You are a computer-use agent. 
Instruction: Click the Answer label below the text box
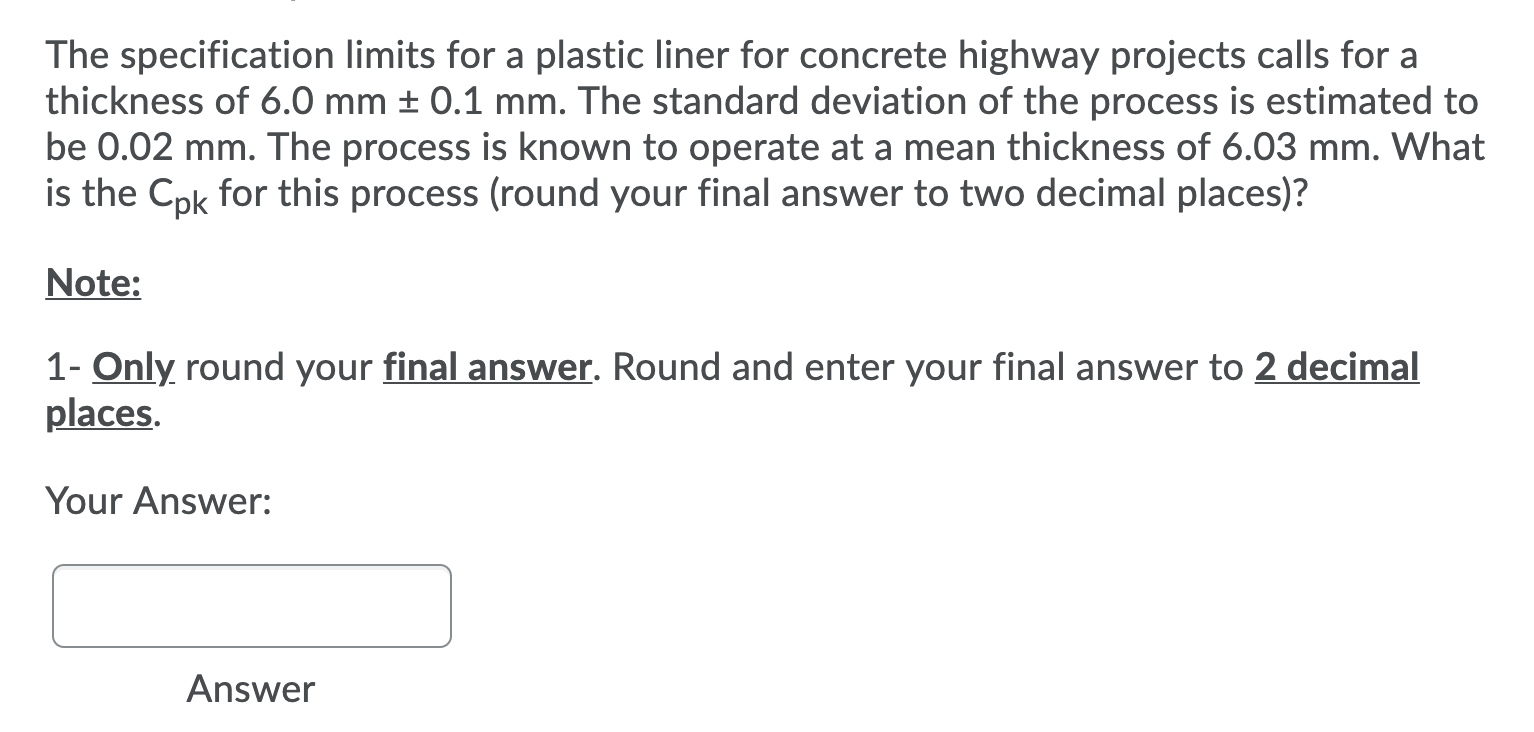[250, 688]
